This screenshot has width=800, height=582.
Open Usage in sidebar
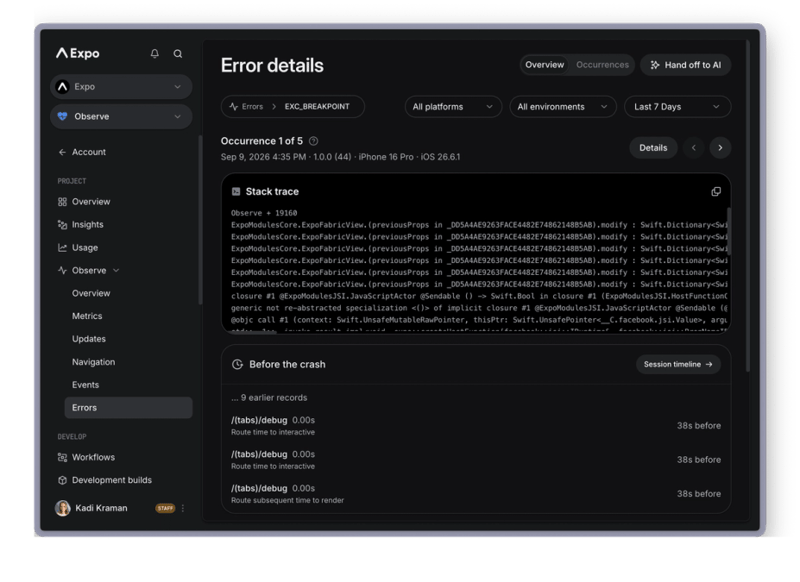[x=78, y=247]
